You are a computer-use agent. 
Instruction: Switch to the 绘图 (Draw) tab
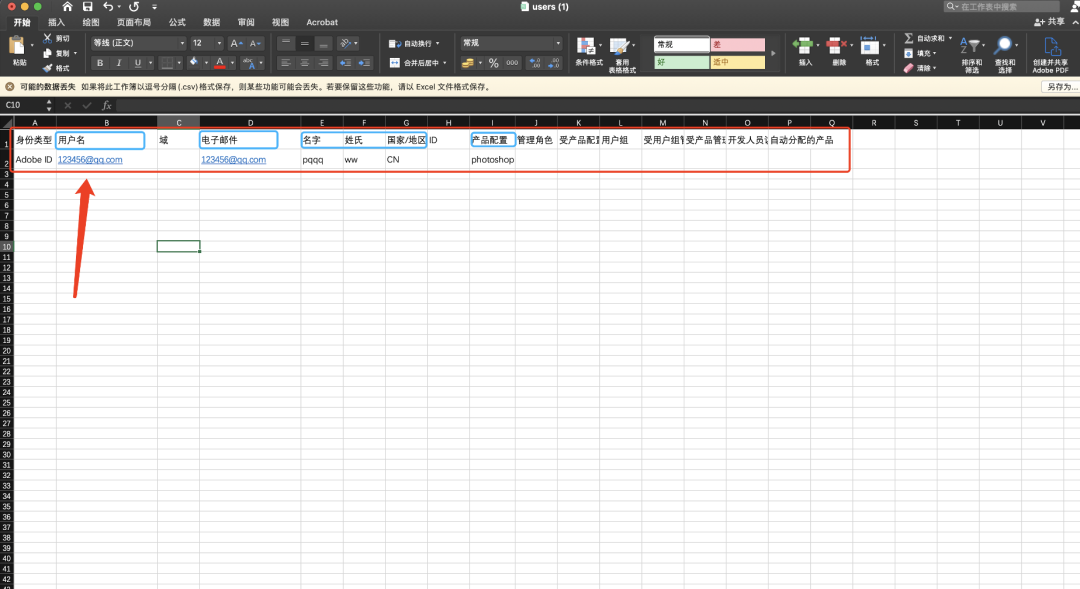tap(91, 23)
